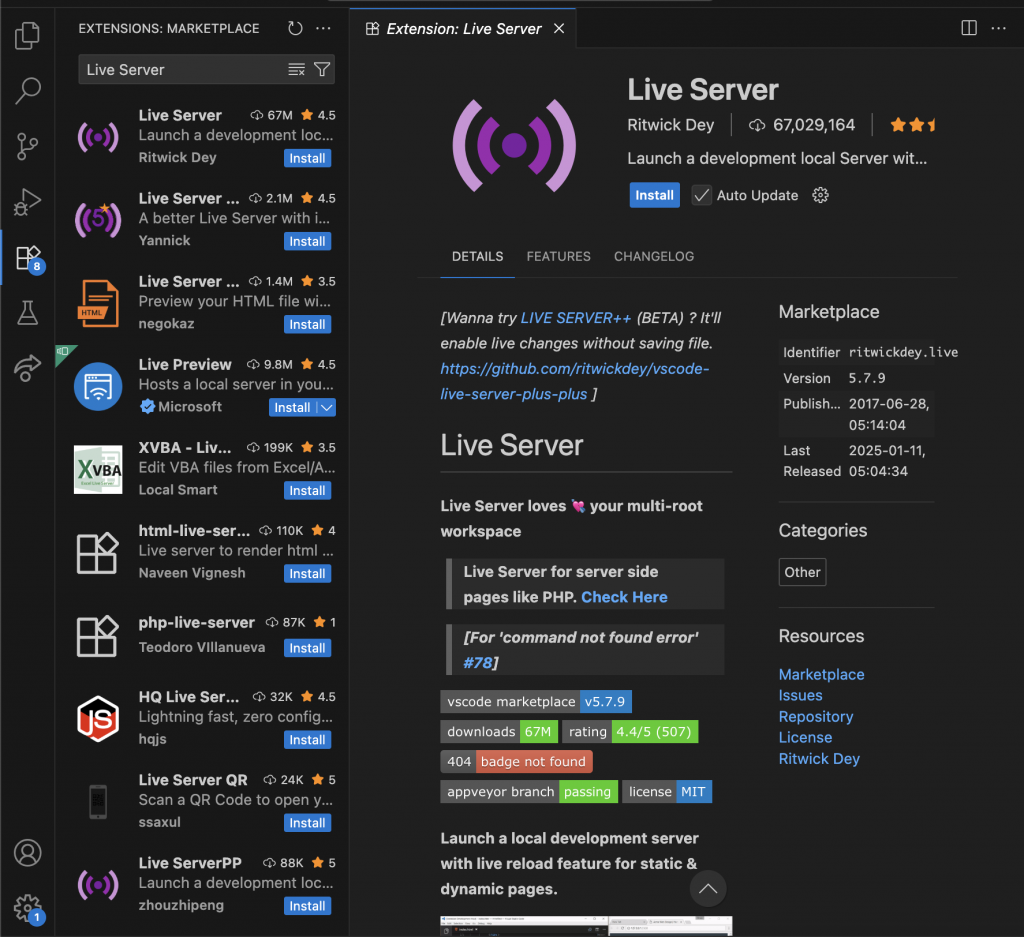
Task: Open the Repository resource link
Action: tap(816, 716)
